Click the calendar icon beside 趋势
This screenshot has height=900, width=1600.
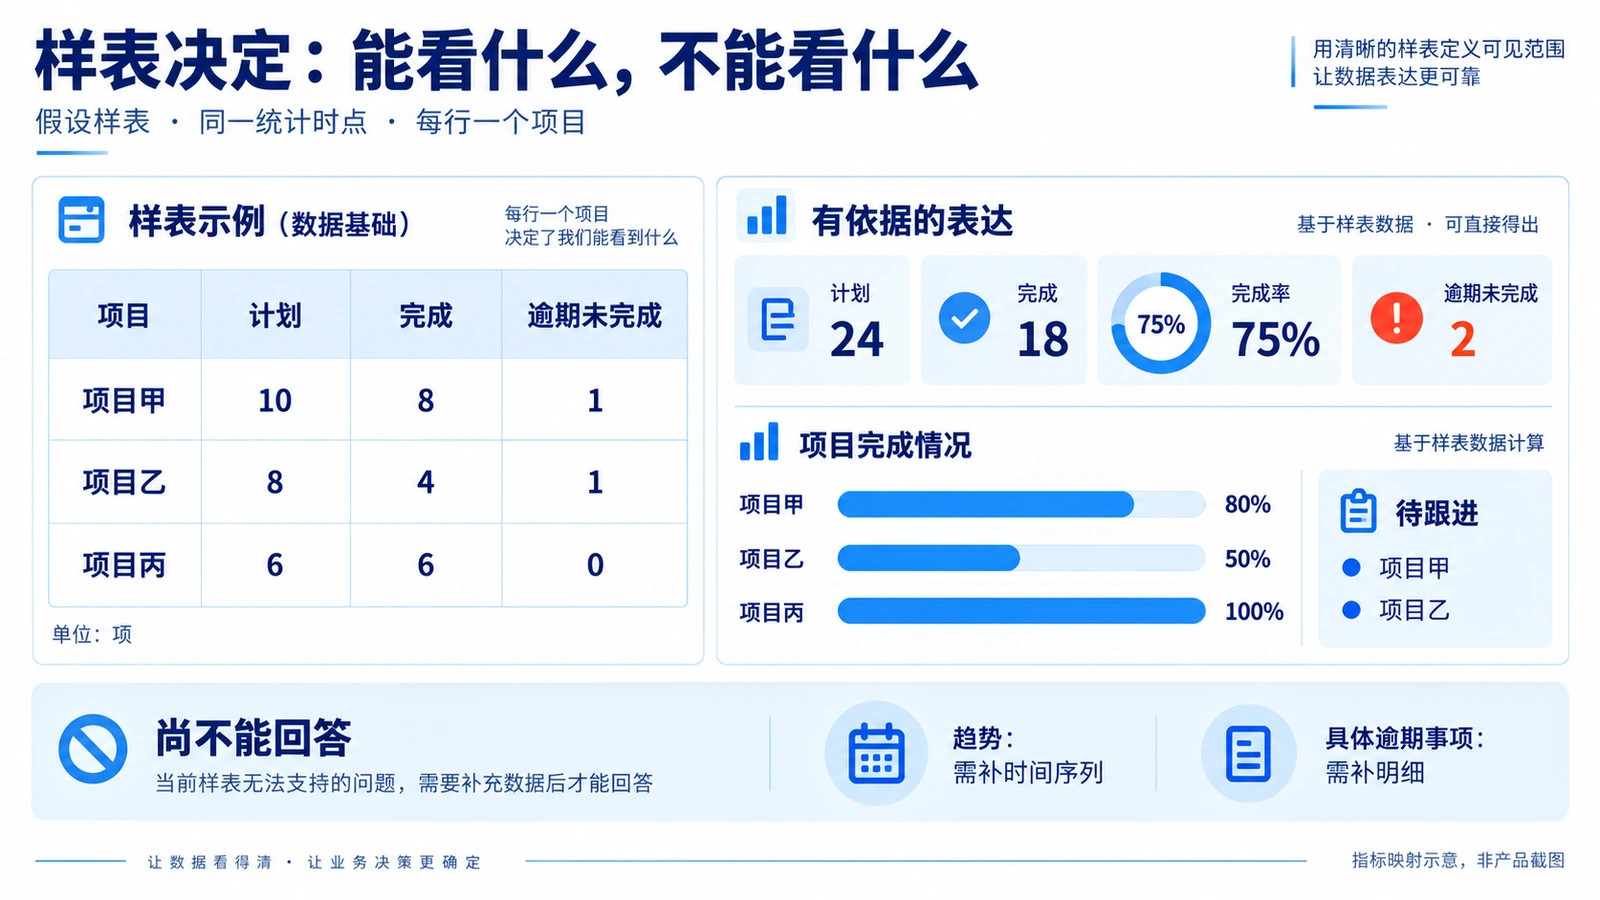tap(876, 753)
